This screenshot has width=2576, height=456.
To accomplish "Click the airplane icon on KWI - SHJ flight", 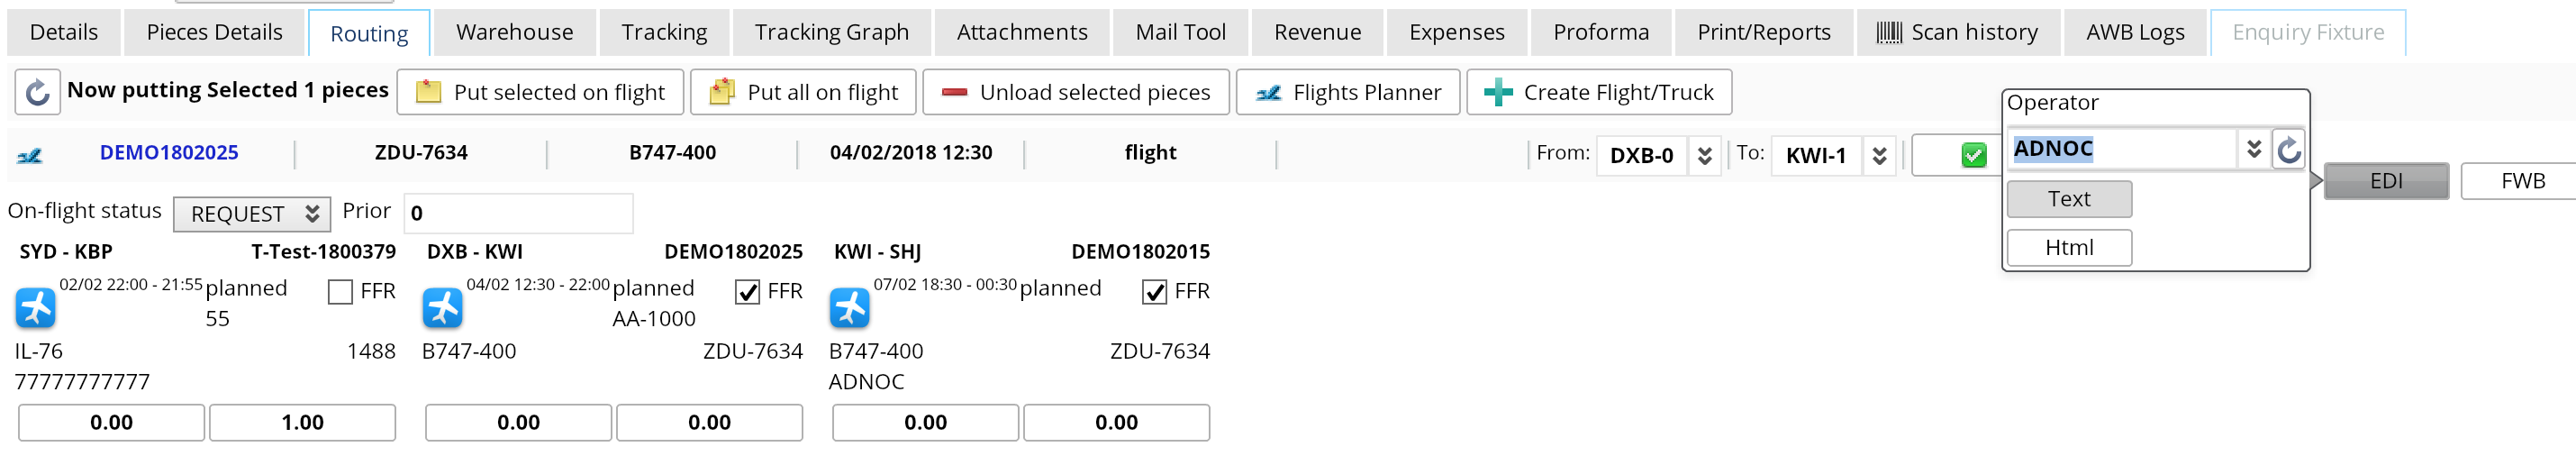I will [x=850, y=307].
